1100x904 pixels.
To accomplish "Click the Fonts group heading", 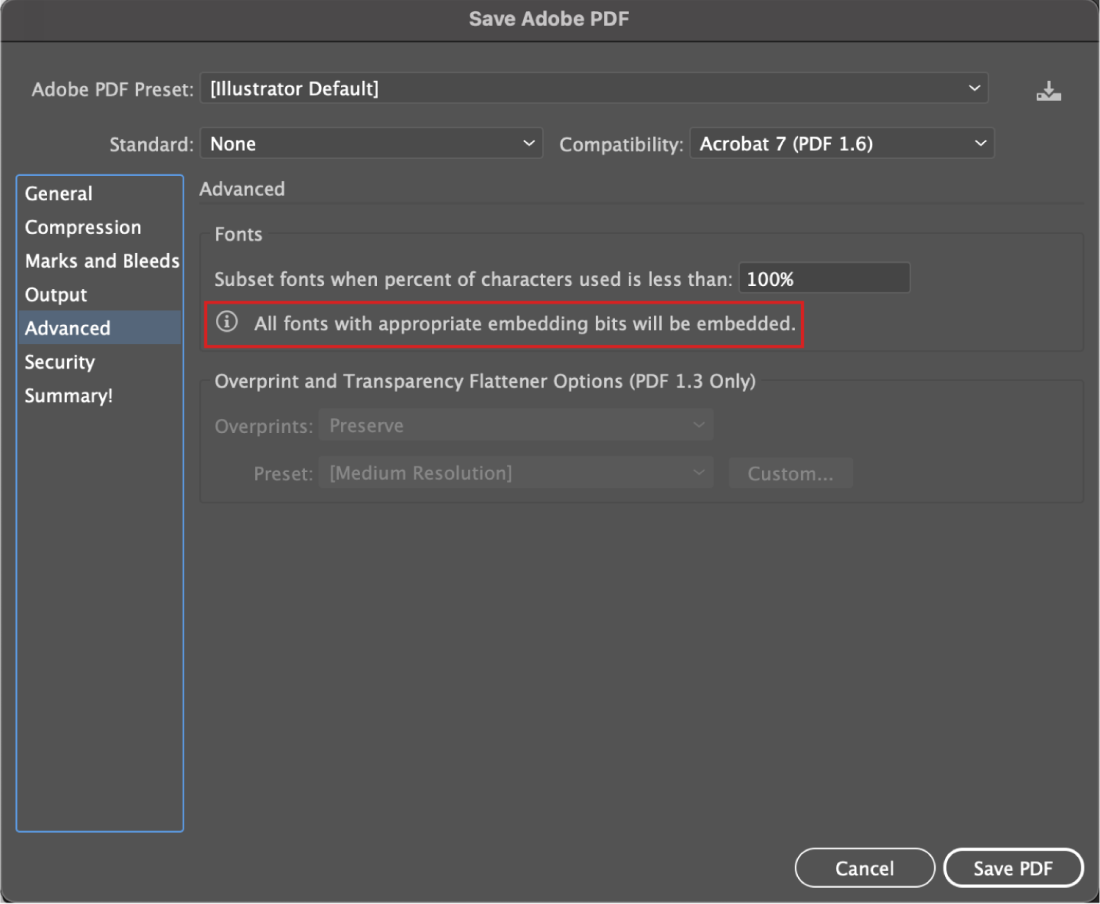I will (239, 234).
